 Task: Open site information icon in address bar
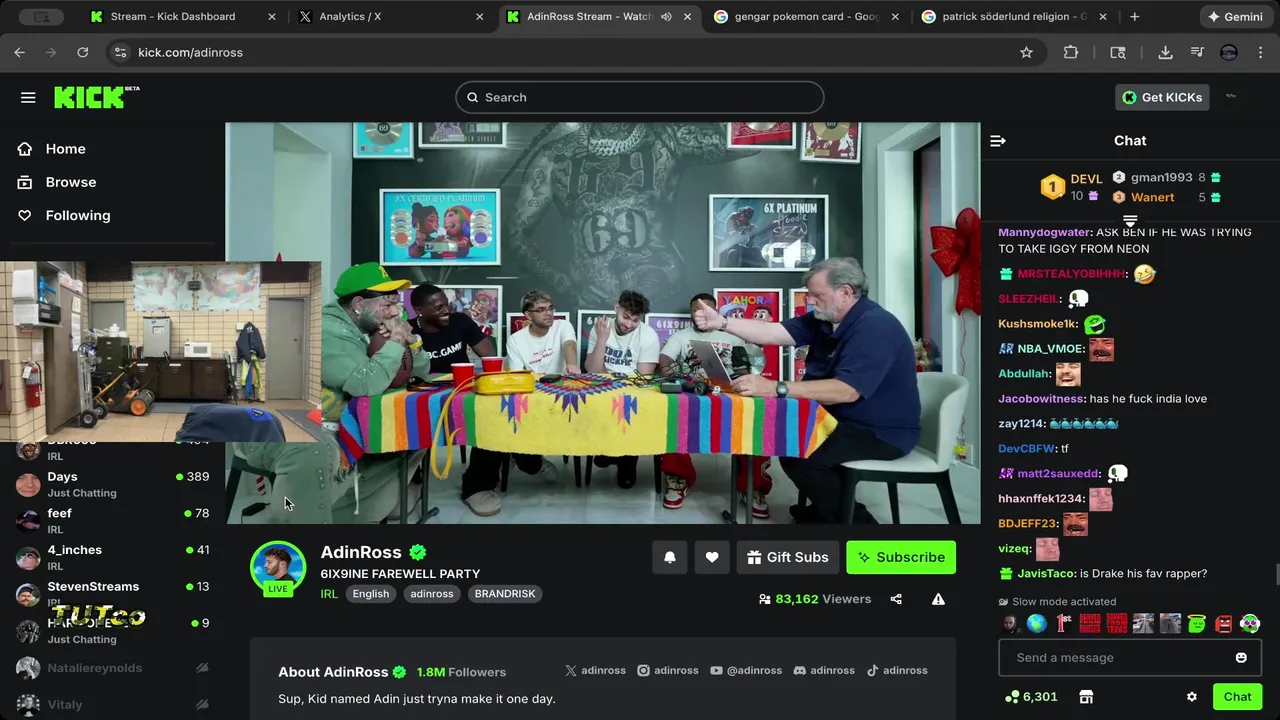[x=120, y=52]
